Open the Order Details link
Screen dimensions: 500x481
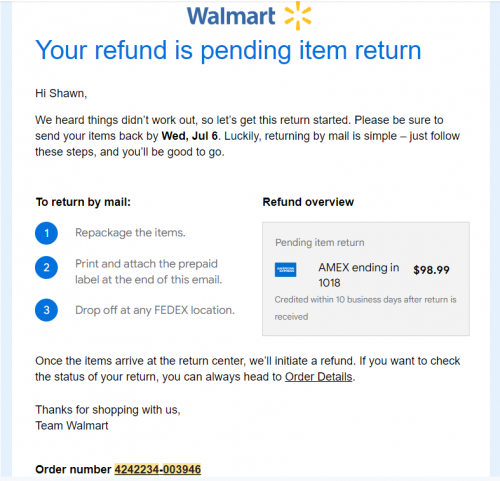(318, 377)
